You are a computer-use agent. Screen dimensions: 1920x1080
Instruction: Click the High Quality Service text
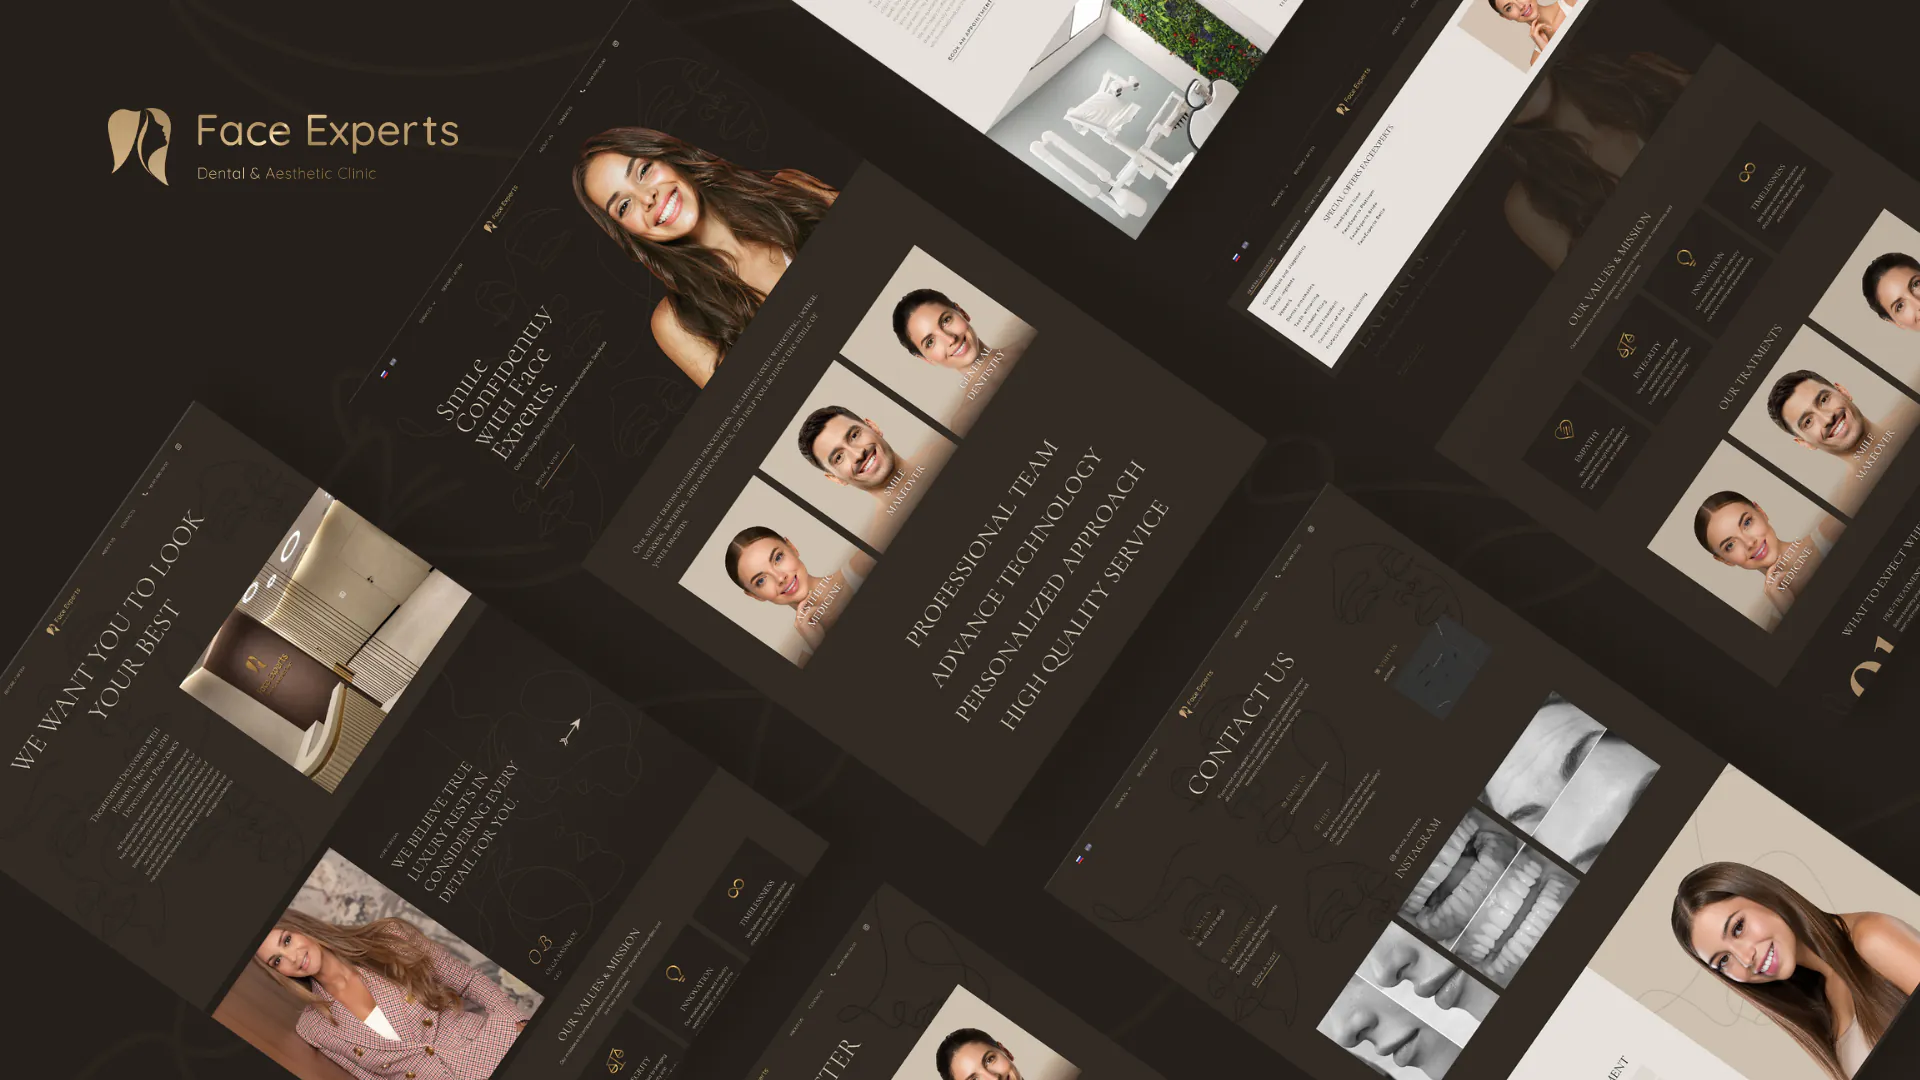tap(1084, 615)
